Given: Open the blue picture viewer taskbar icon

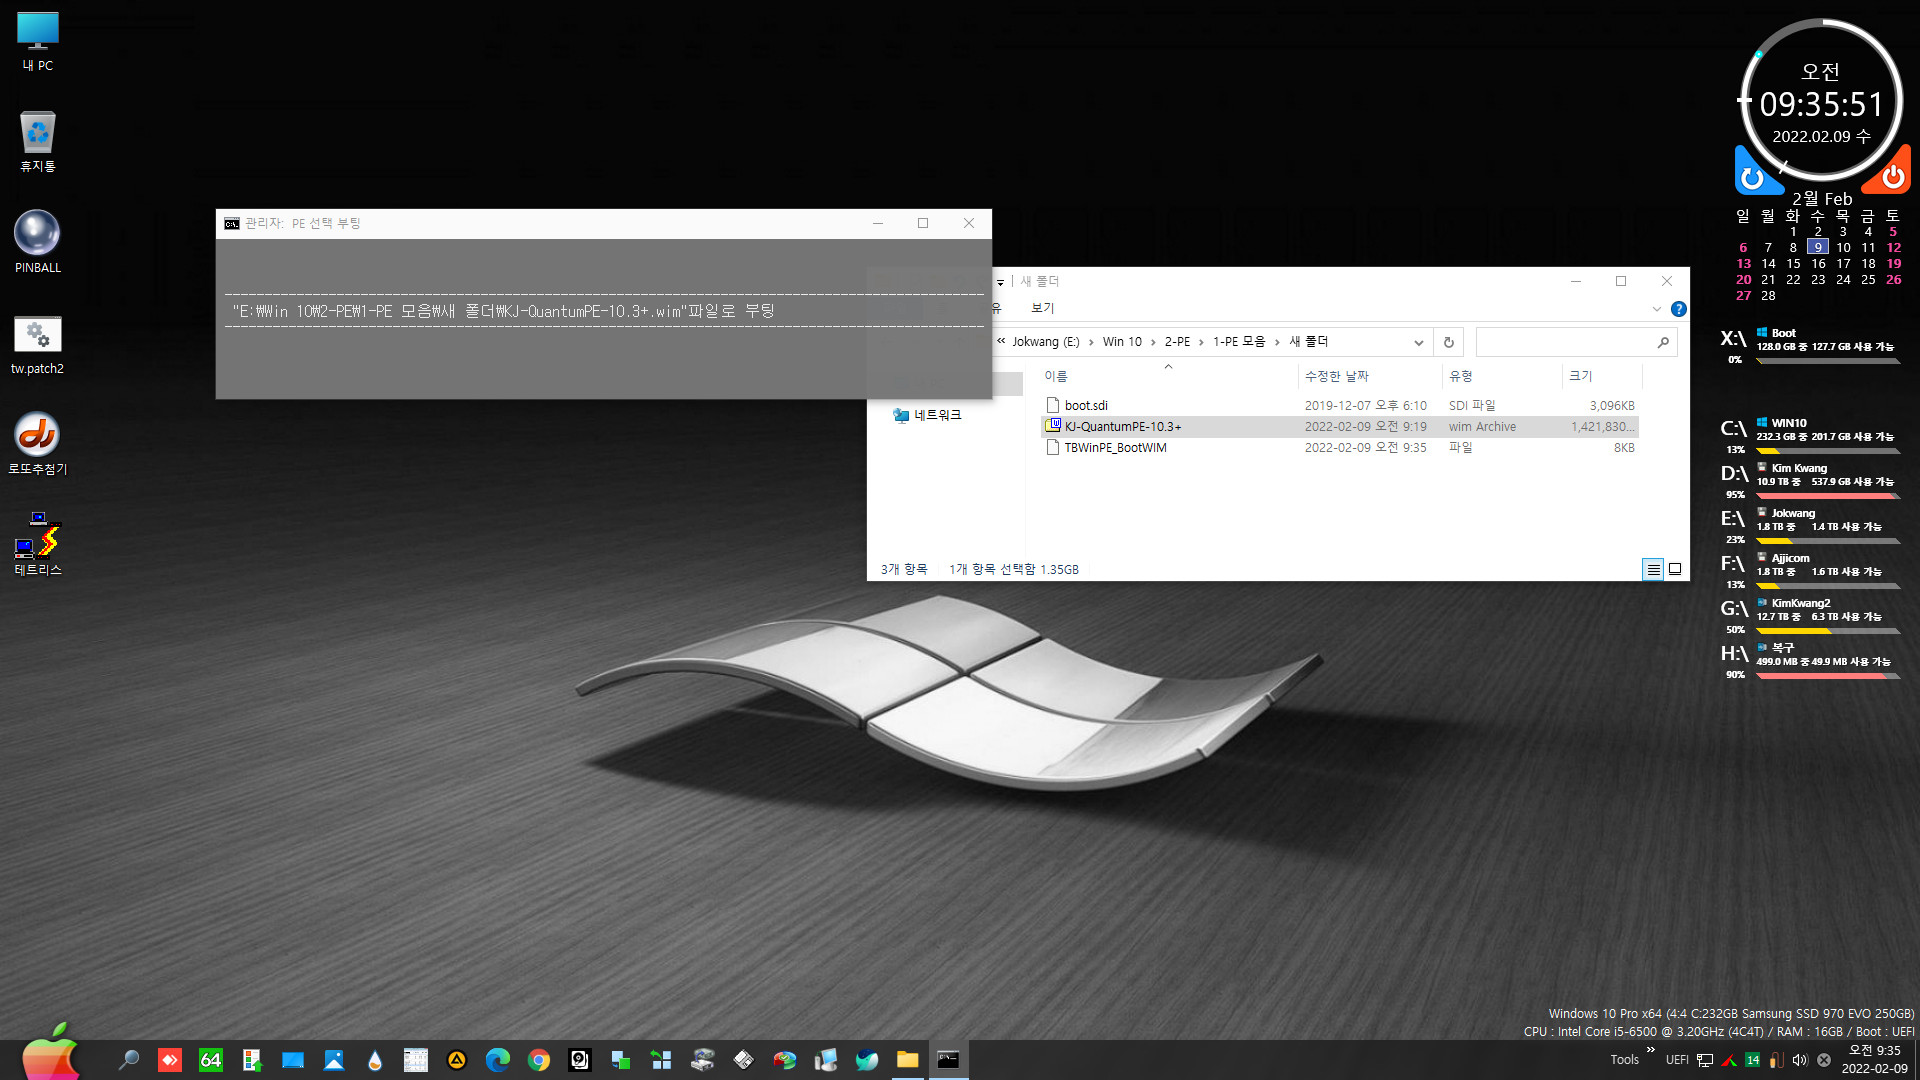Looking at the screenshot, I should pyautogui.click(x=334, y=1060).
